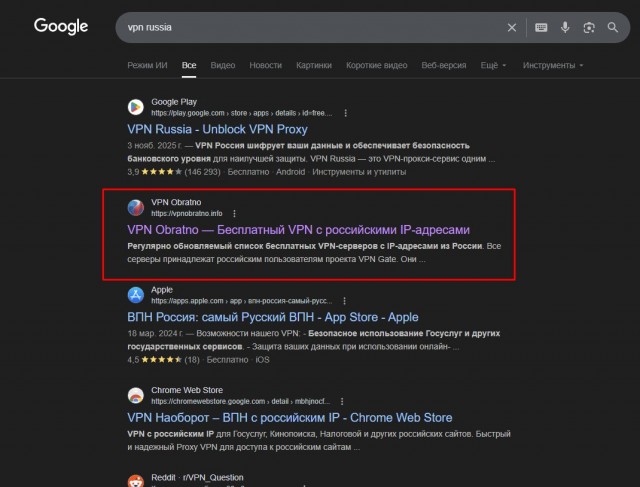
Task: Open the on-screen keyboard icon
Action: (541, 27)
